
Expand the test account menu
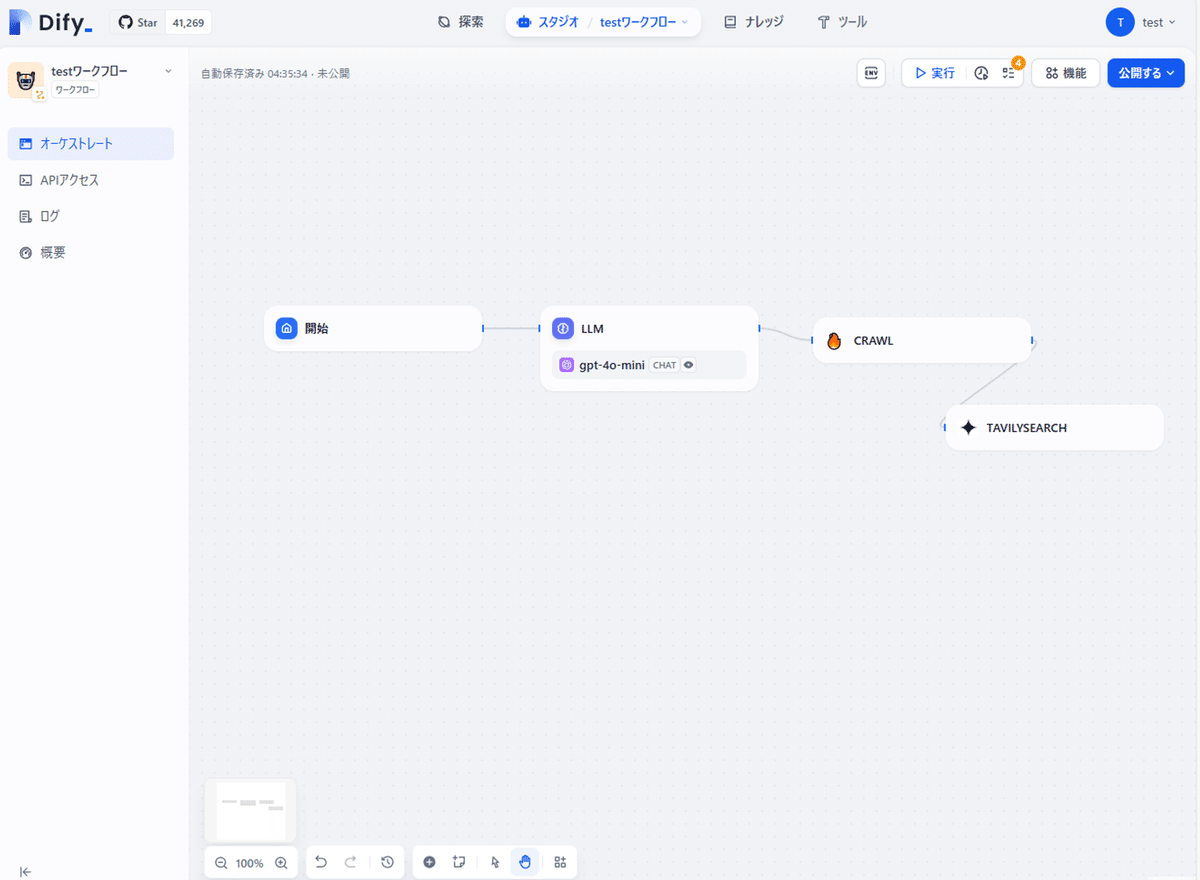(x=1143, y=22)
